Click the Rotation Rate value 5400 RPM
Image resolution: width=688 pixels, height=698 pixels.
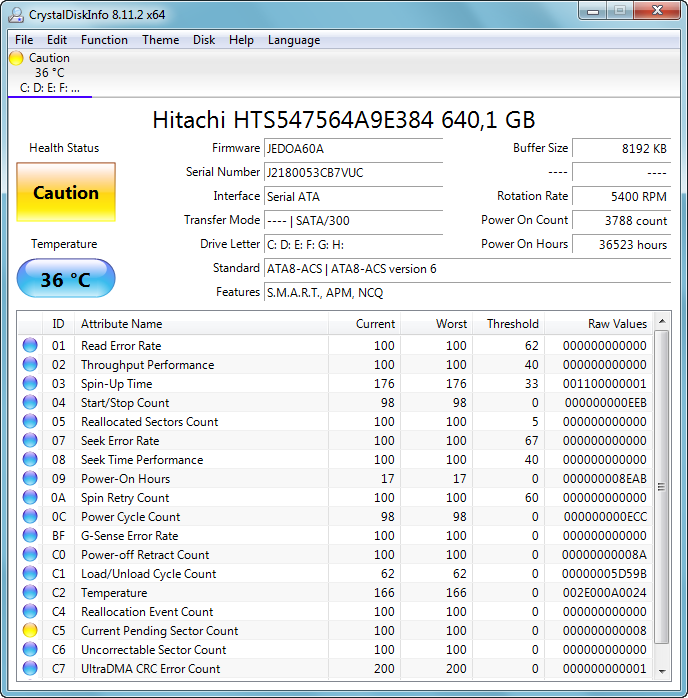pyautogui.click(x=621, y=197)
